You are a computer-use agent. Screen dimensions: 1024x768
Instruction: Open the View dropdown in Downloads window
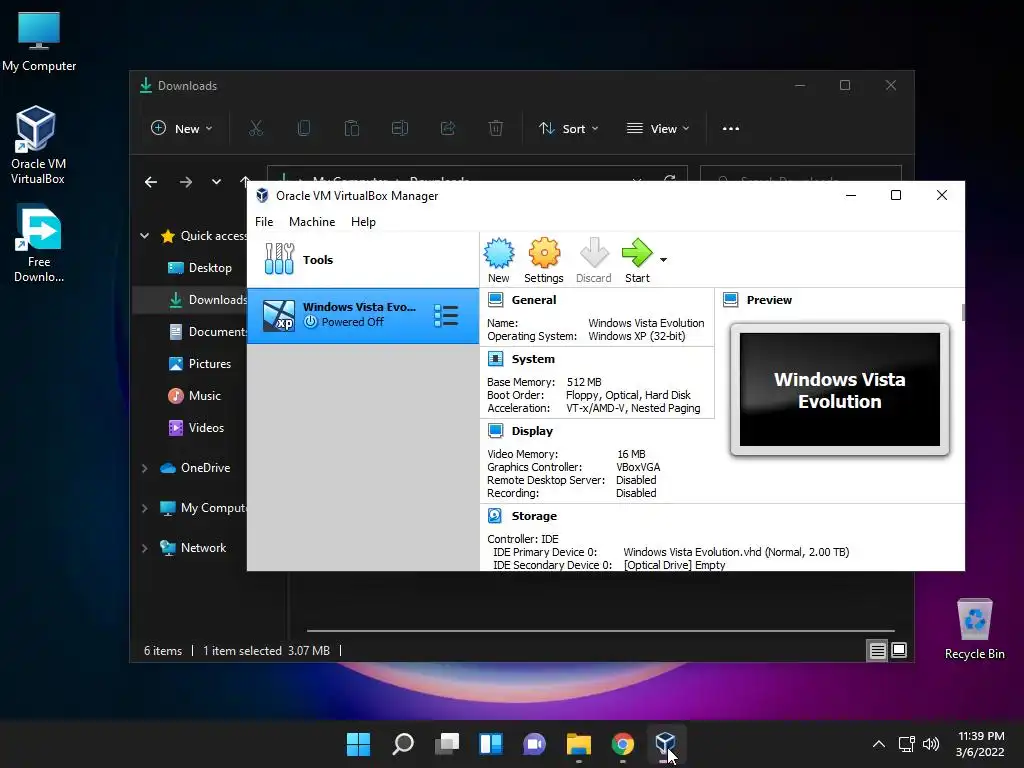658,129
